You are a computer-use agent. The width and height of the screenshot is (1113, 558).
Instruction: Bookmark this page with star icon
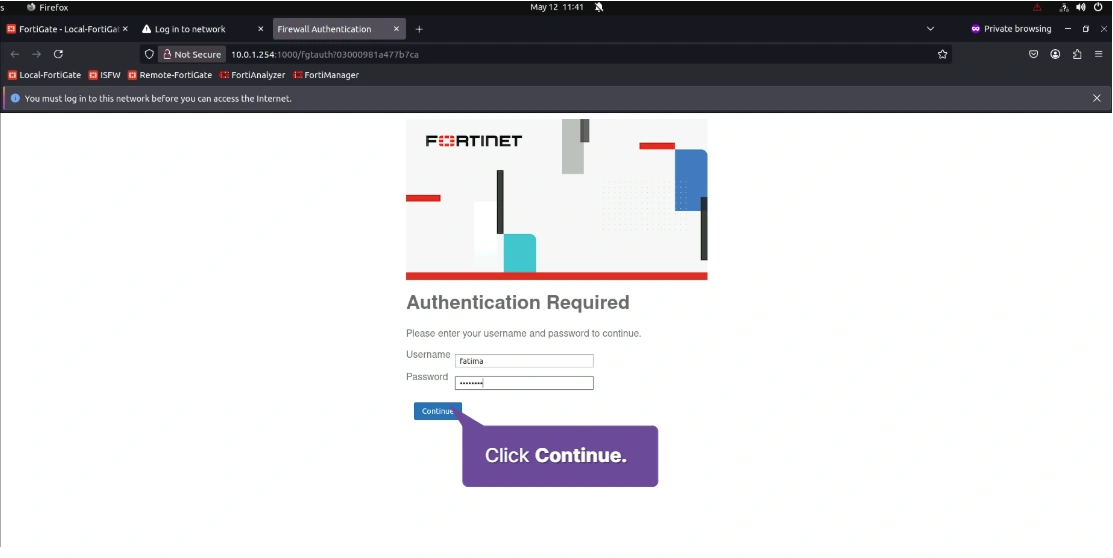pos(943,54)
